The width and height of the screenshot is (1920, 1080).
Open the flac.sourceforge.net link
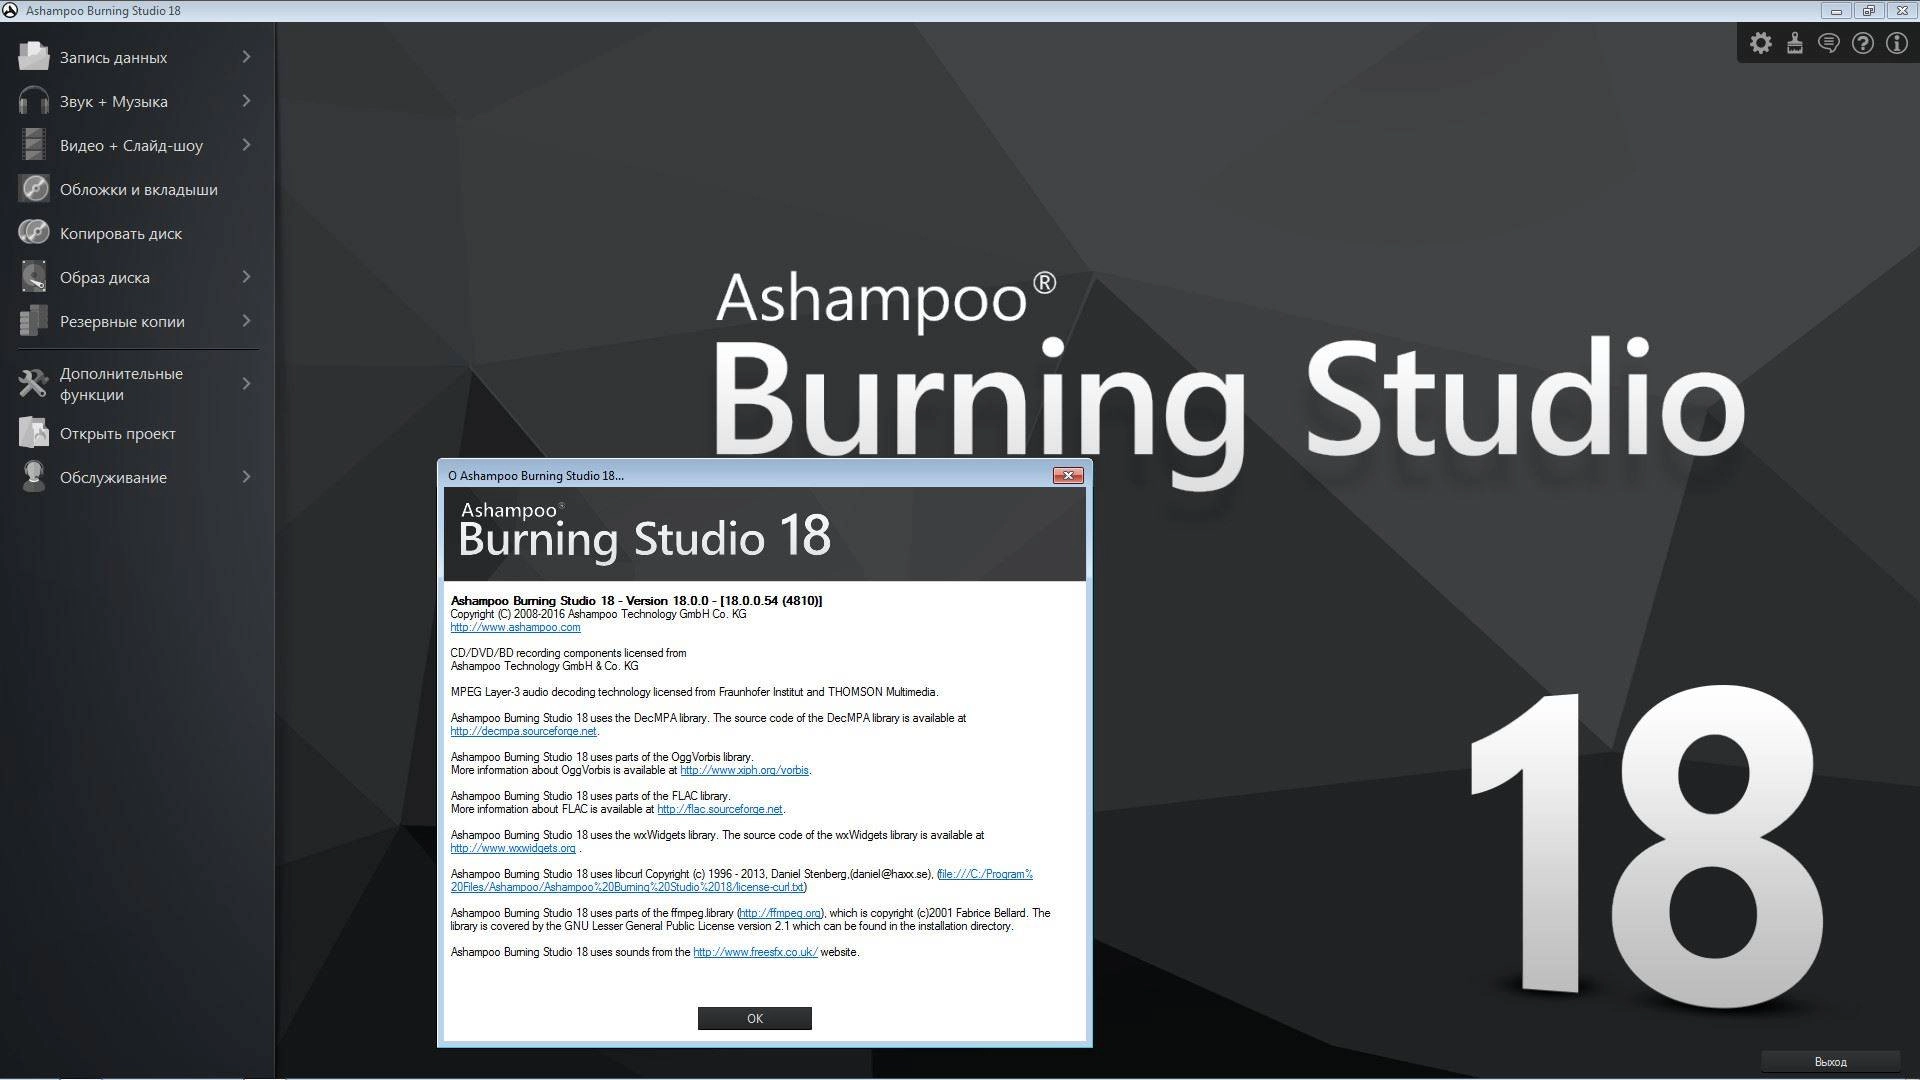click(x=720, y=809)
